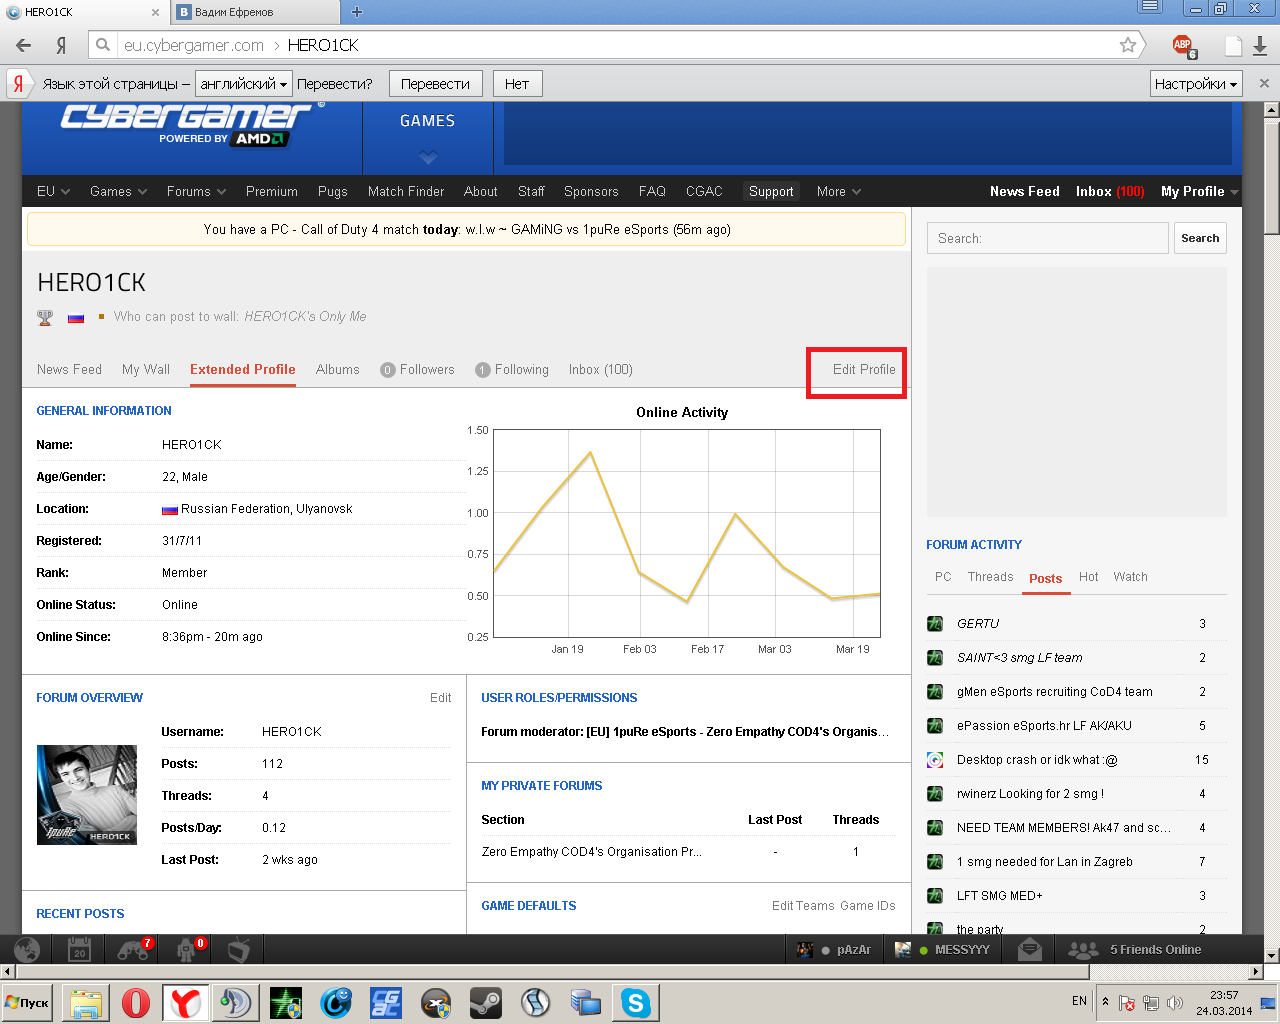This screenshot has width=1280, height=1024.
Task: Expand the GAMES header panel chevron
Action: point(428,157)
